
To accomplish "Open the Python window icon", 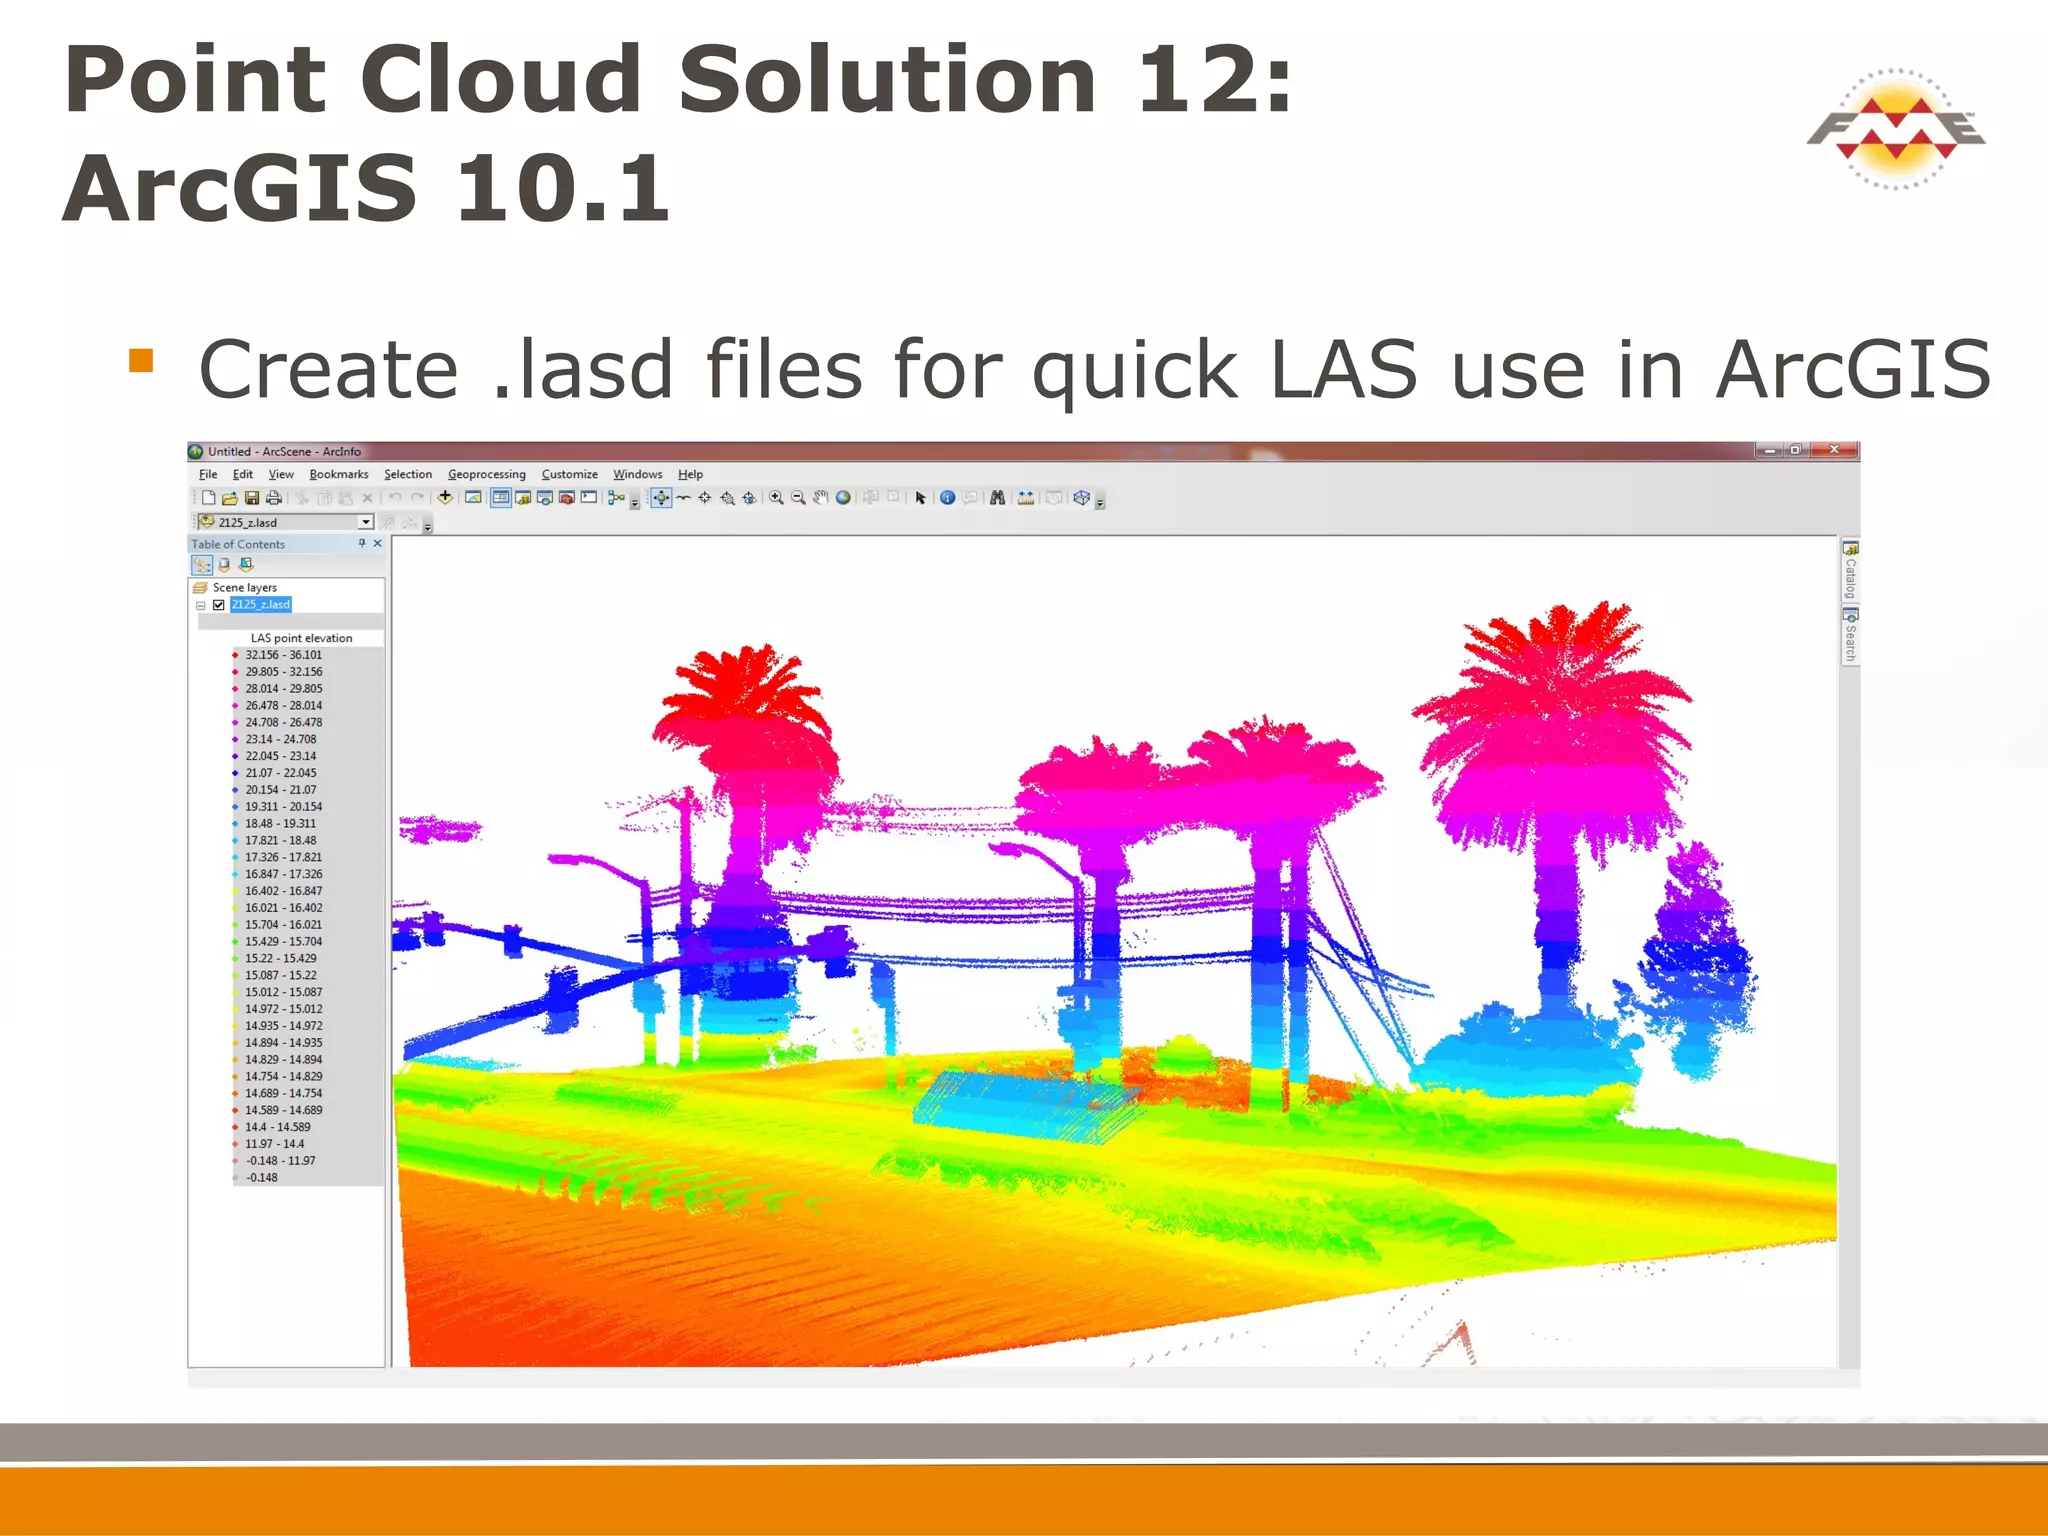I will [589, 497].
